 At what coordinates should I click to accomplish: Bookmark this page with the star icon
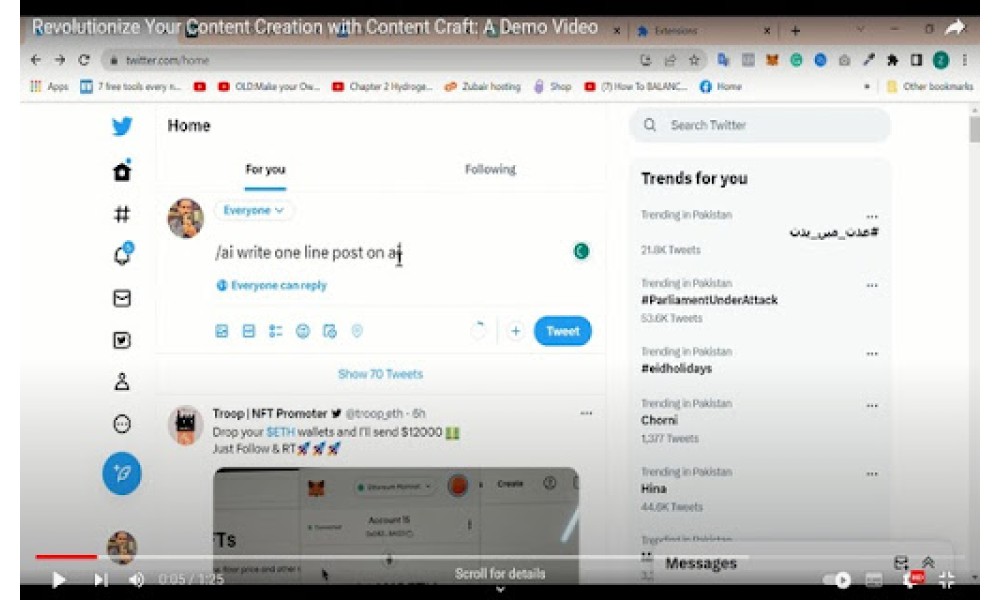coord(694,60)
